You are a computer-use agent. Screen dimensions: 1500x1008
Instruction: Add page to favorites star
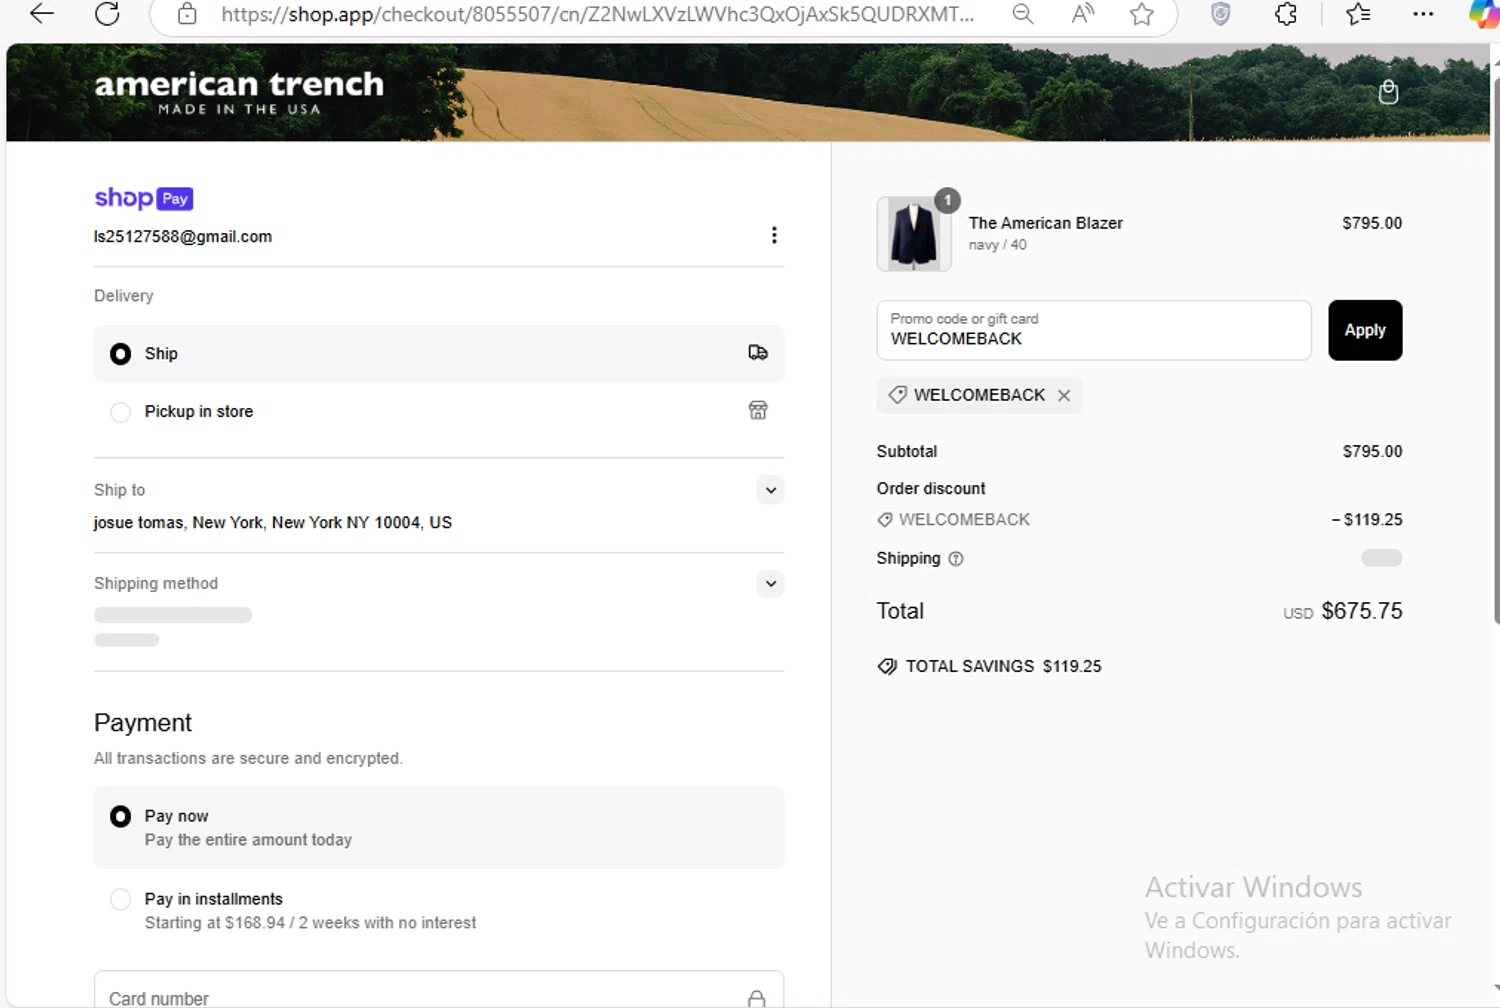click(1141, 14)
